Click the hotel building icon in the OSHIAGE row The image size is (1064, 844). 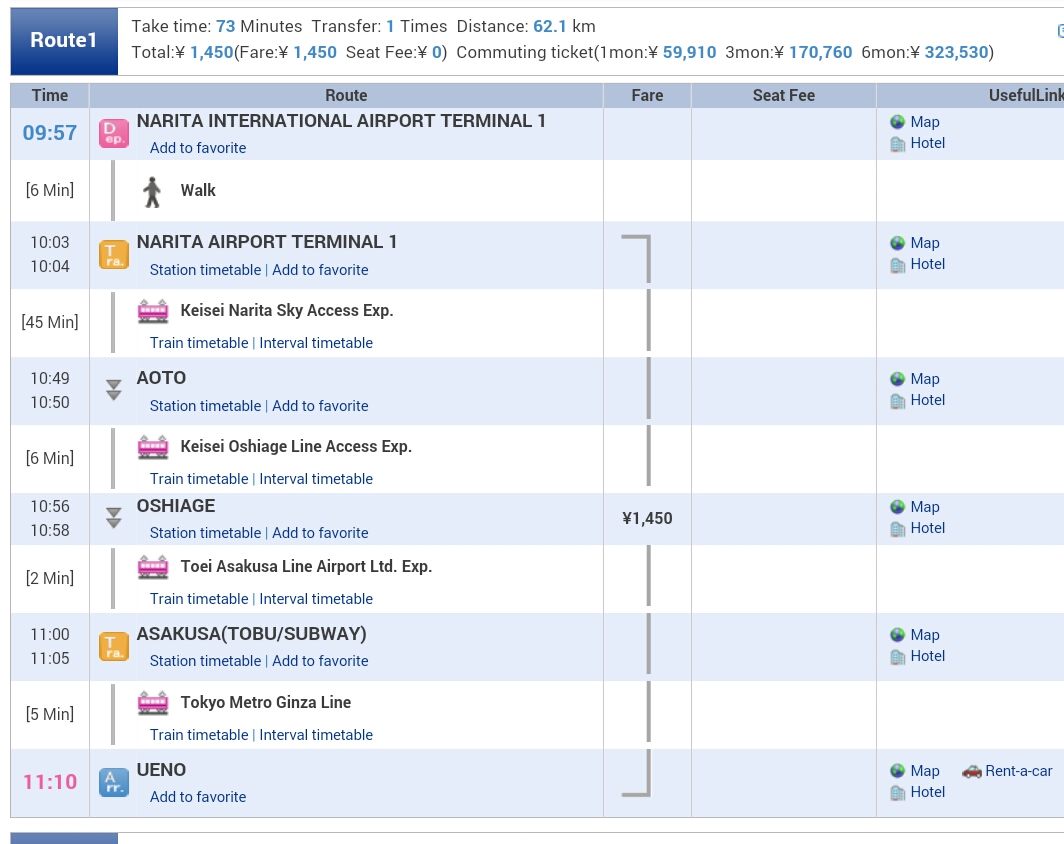pos(898,529)
